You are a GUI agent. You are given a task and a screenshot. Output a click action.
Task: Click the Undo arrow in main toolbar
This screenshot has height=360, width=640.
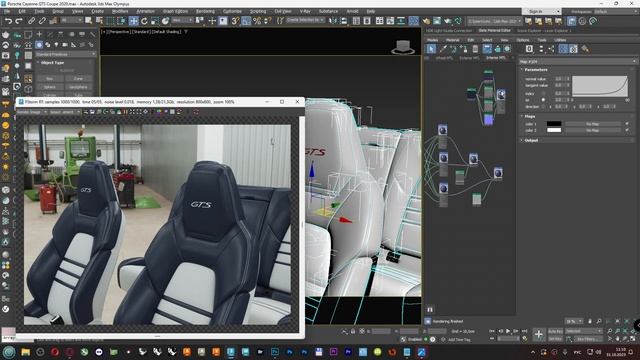click(8, 20)
